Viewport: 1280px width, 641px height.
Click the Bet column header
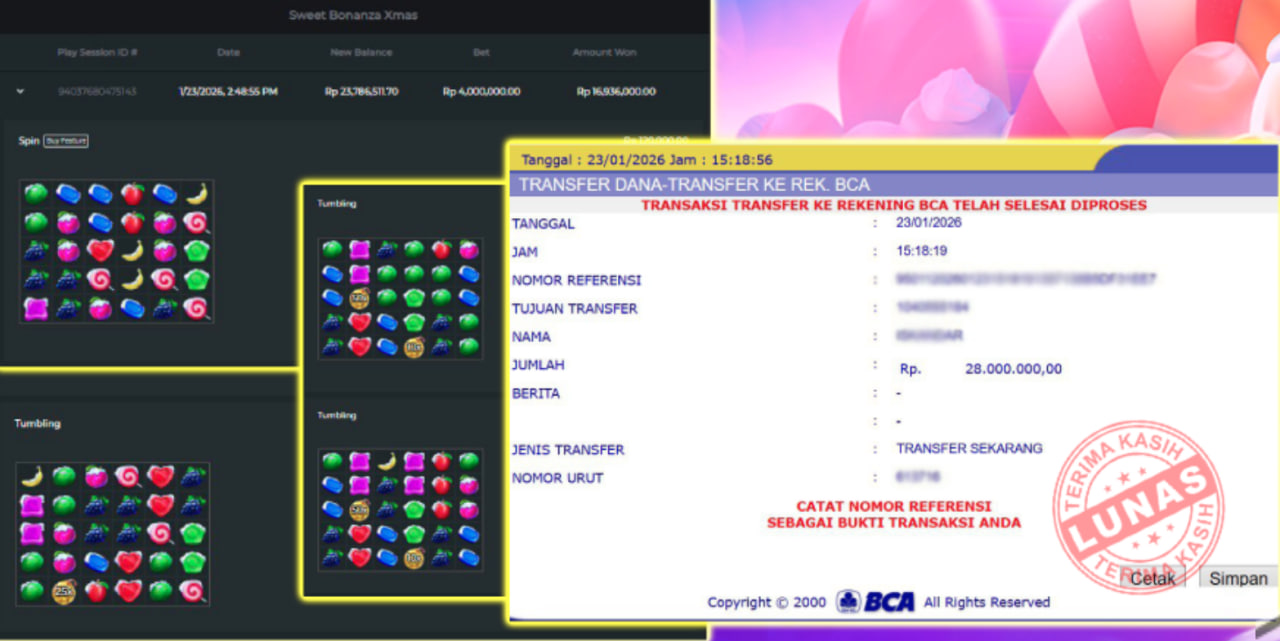coord(481,52)
